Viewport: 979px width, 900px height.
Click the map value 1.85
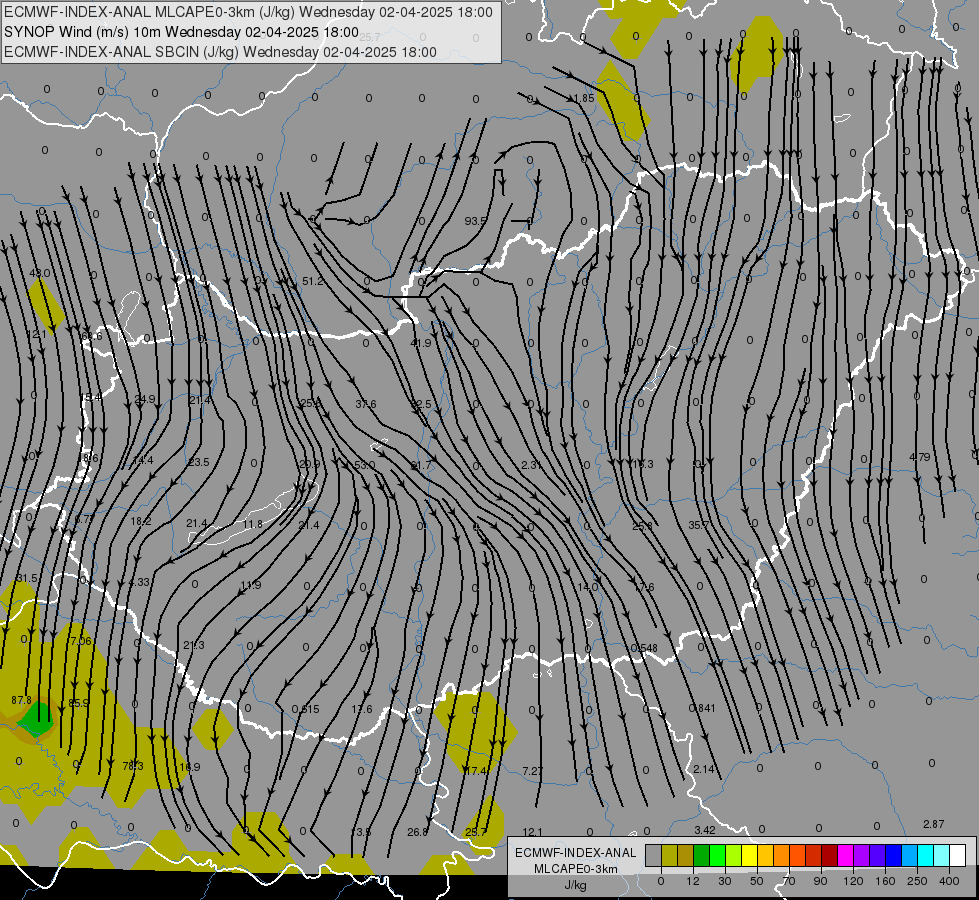tap(584, 98)
